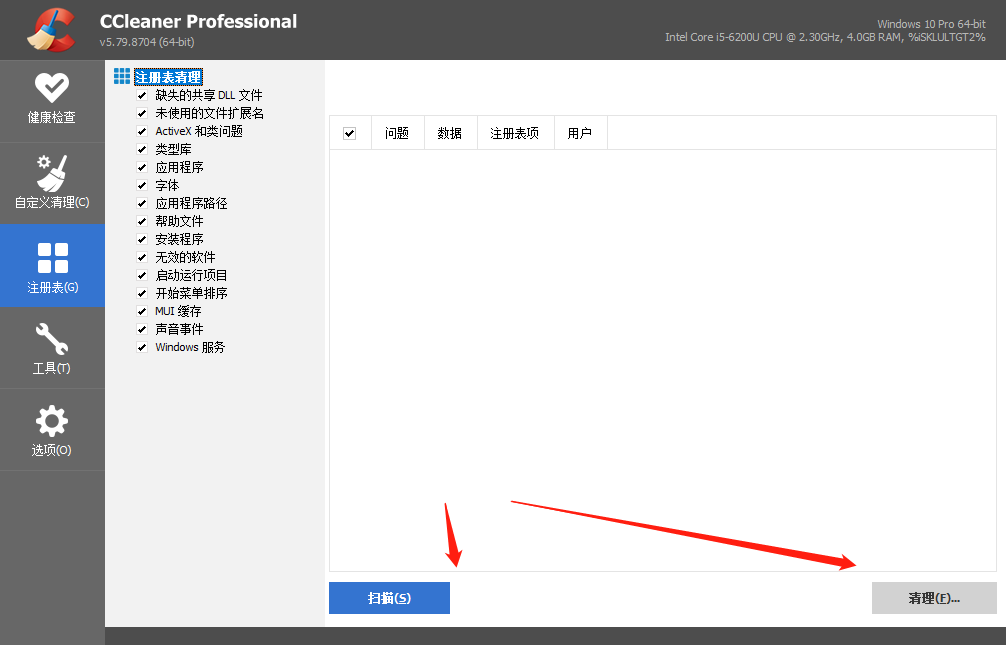Click the 清理(F)... button
This screenshot has height=645, width=1006.
pyautogui.click(x=934, y=598)
